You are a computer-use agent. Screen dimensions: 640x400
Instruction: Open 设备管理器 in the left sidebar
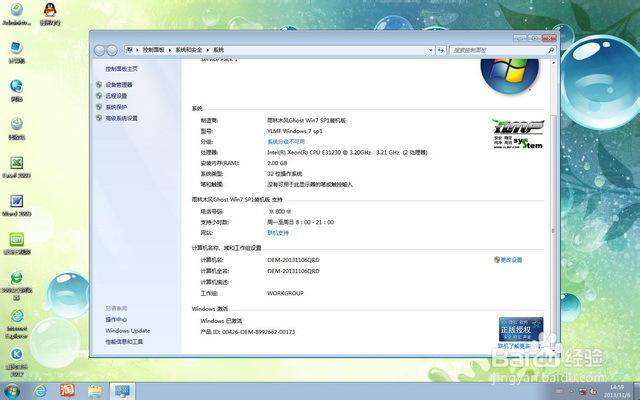pyautogui.click(x=119, y=85)
